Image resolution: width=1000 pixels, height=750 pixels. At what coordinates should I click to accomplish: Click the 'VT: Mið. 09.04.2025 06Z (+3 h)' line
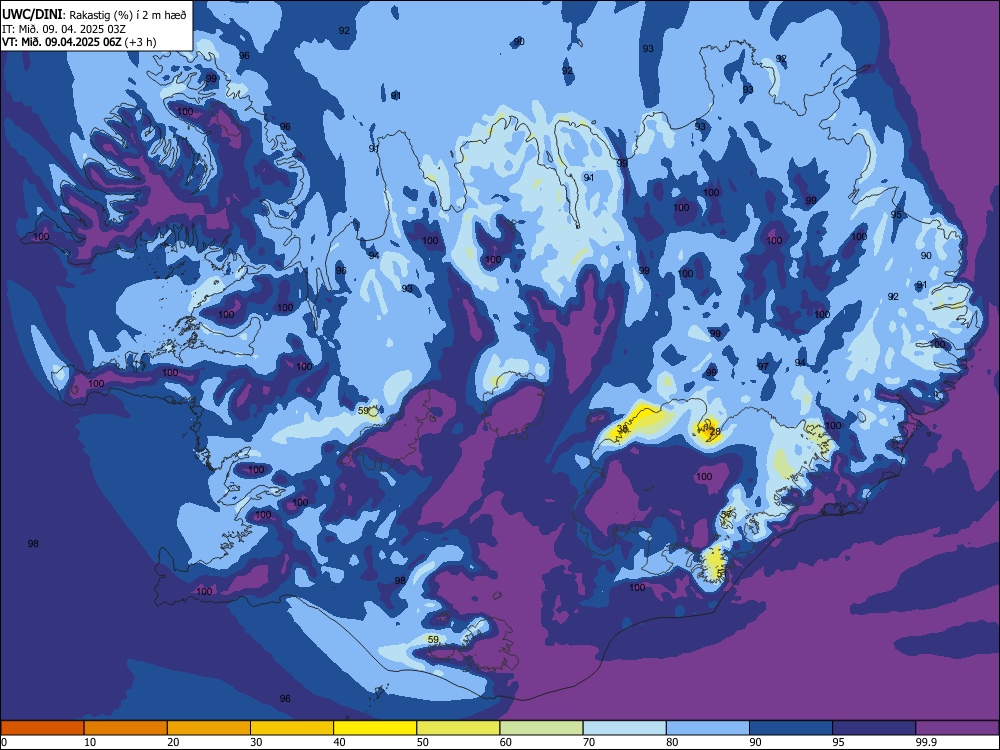[79, 42]
